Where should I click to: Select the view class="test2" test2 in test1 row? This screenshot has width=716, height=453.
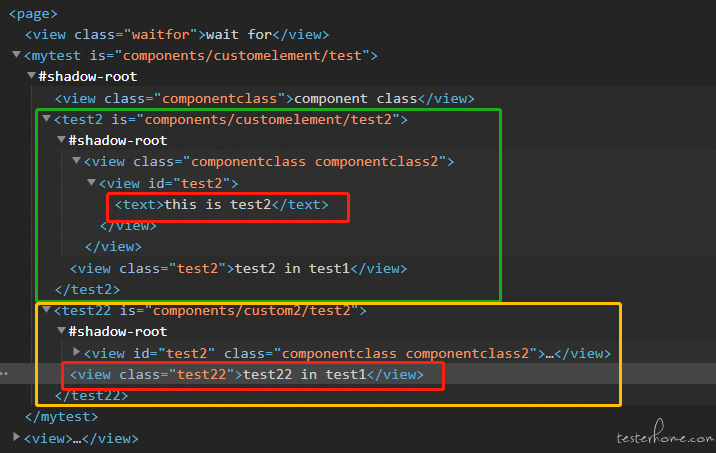238,269
